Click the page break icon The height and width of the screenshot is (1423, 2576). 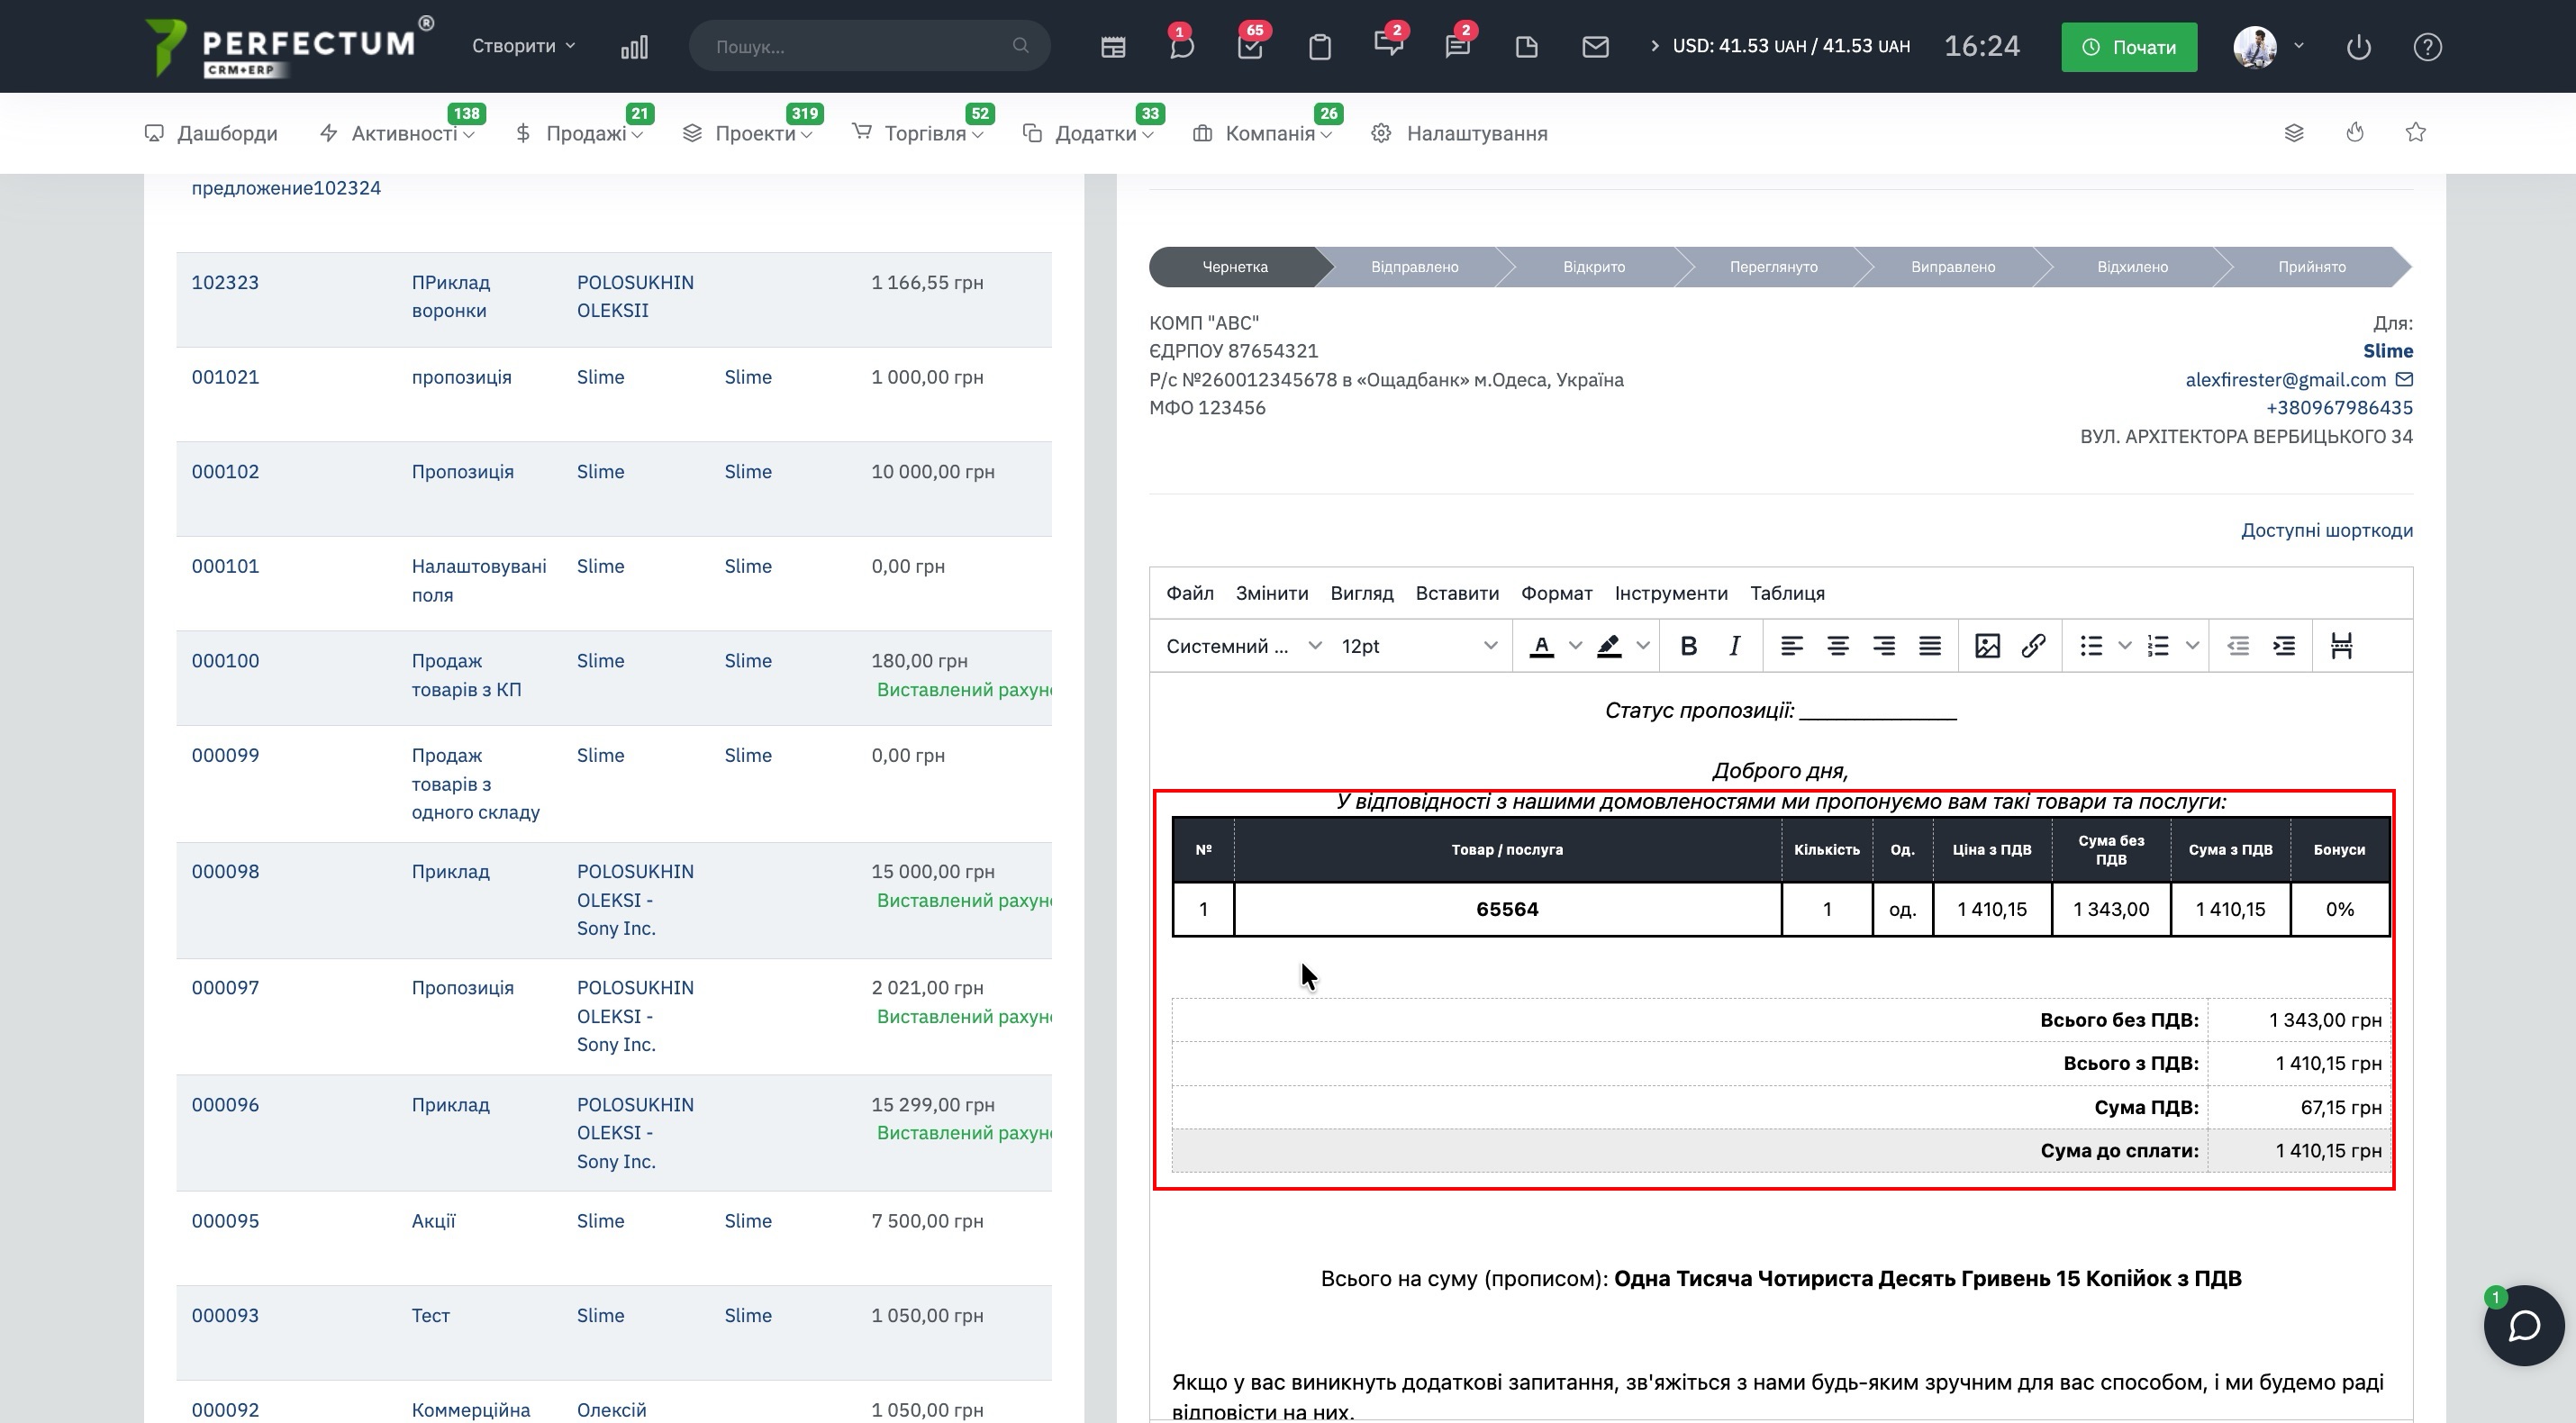click(x=2341, y=646)
